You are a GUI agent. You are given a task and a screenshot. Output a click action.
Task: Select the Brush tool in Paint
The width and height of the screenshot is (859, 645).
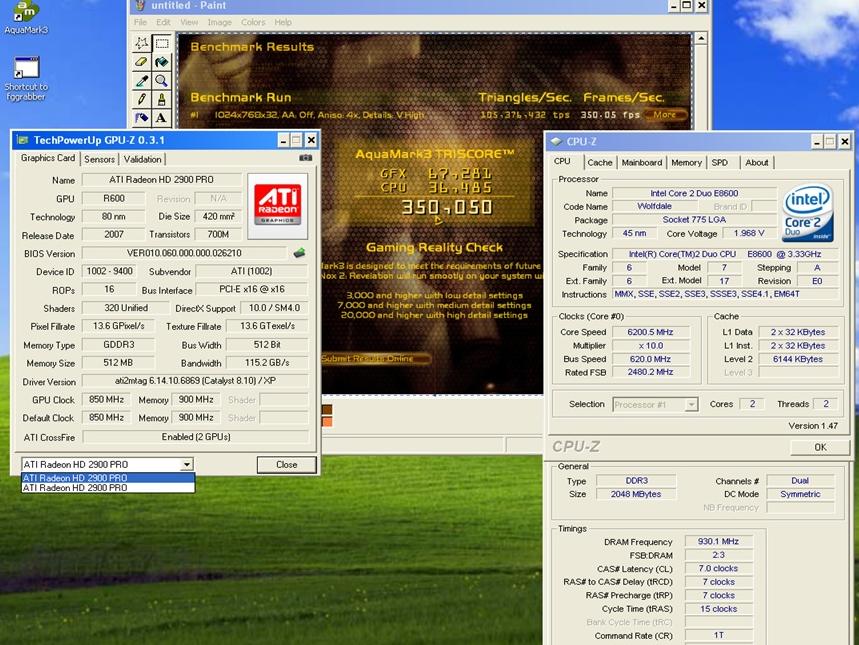click(161, 99)
